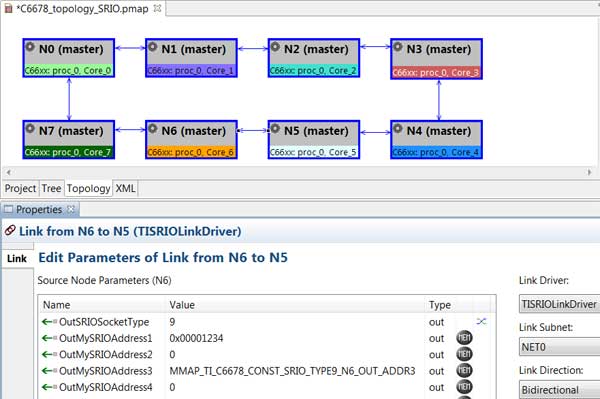Click NET icon beside OutMySRIOAddress3 row
Viewport: 600px width, 399px height.
pos(464,370)
